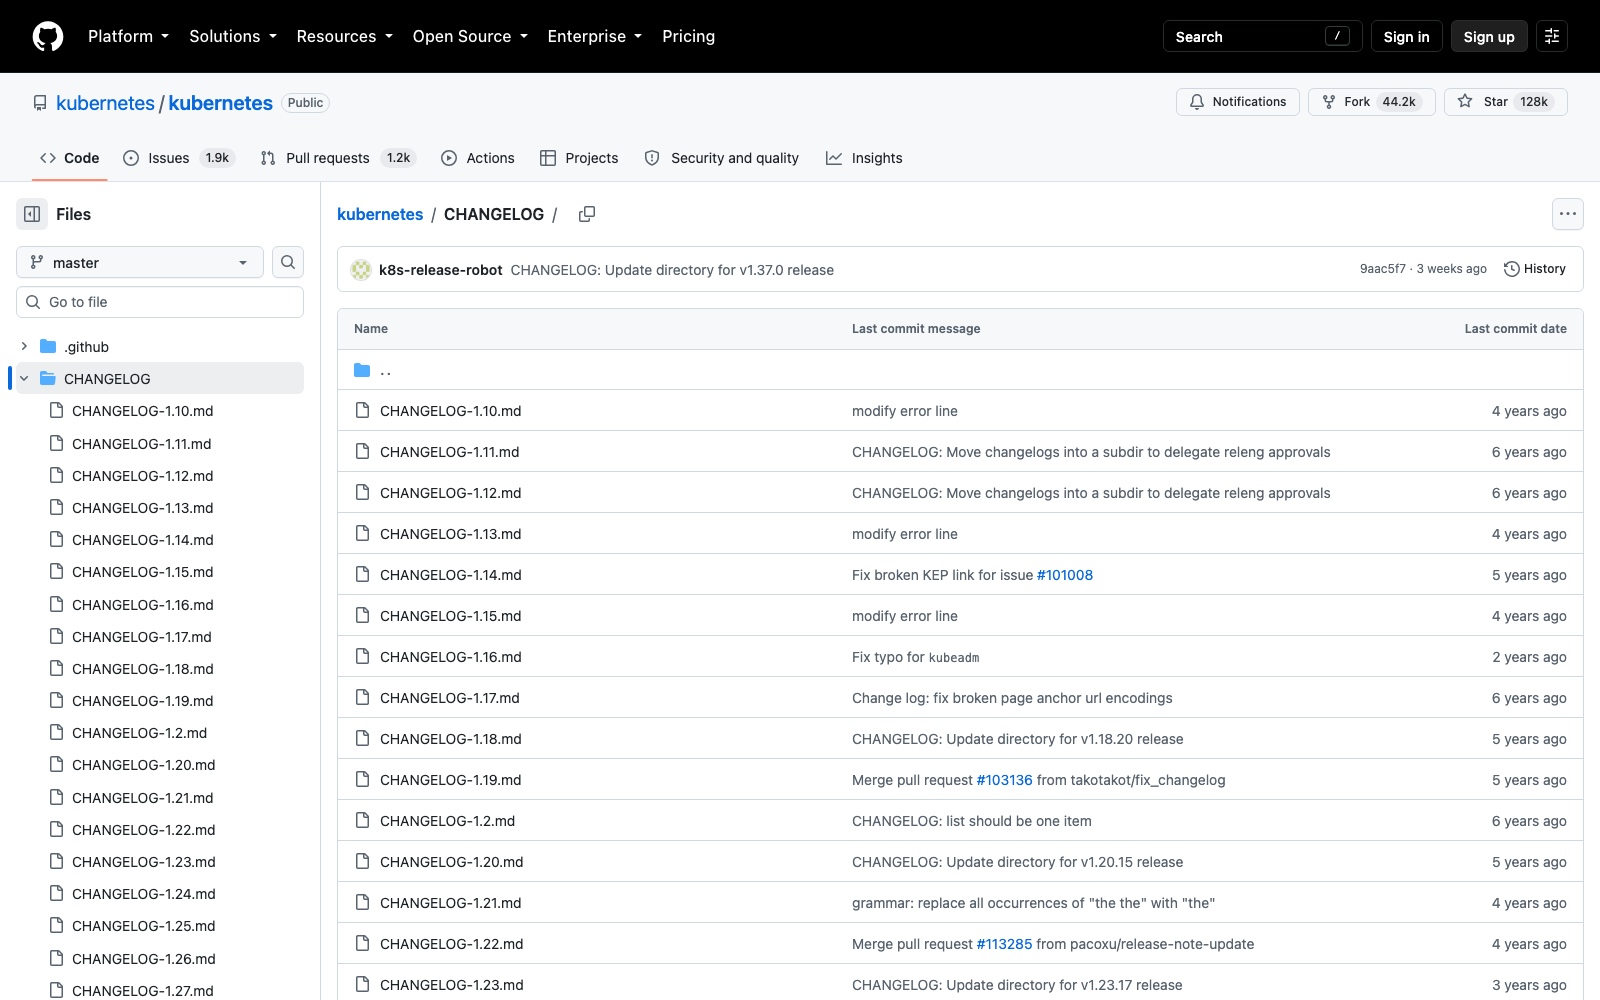Expand the Open Source menu
The image size is (1600, 1000).
470,36
